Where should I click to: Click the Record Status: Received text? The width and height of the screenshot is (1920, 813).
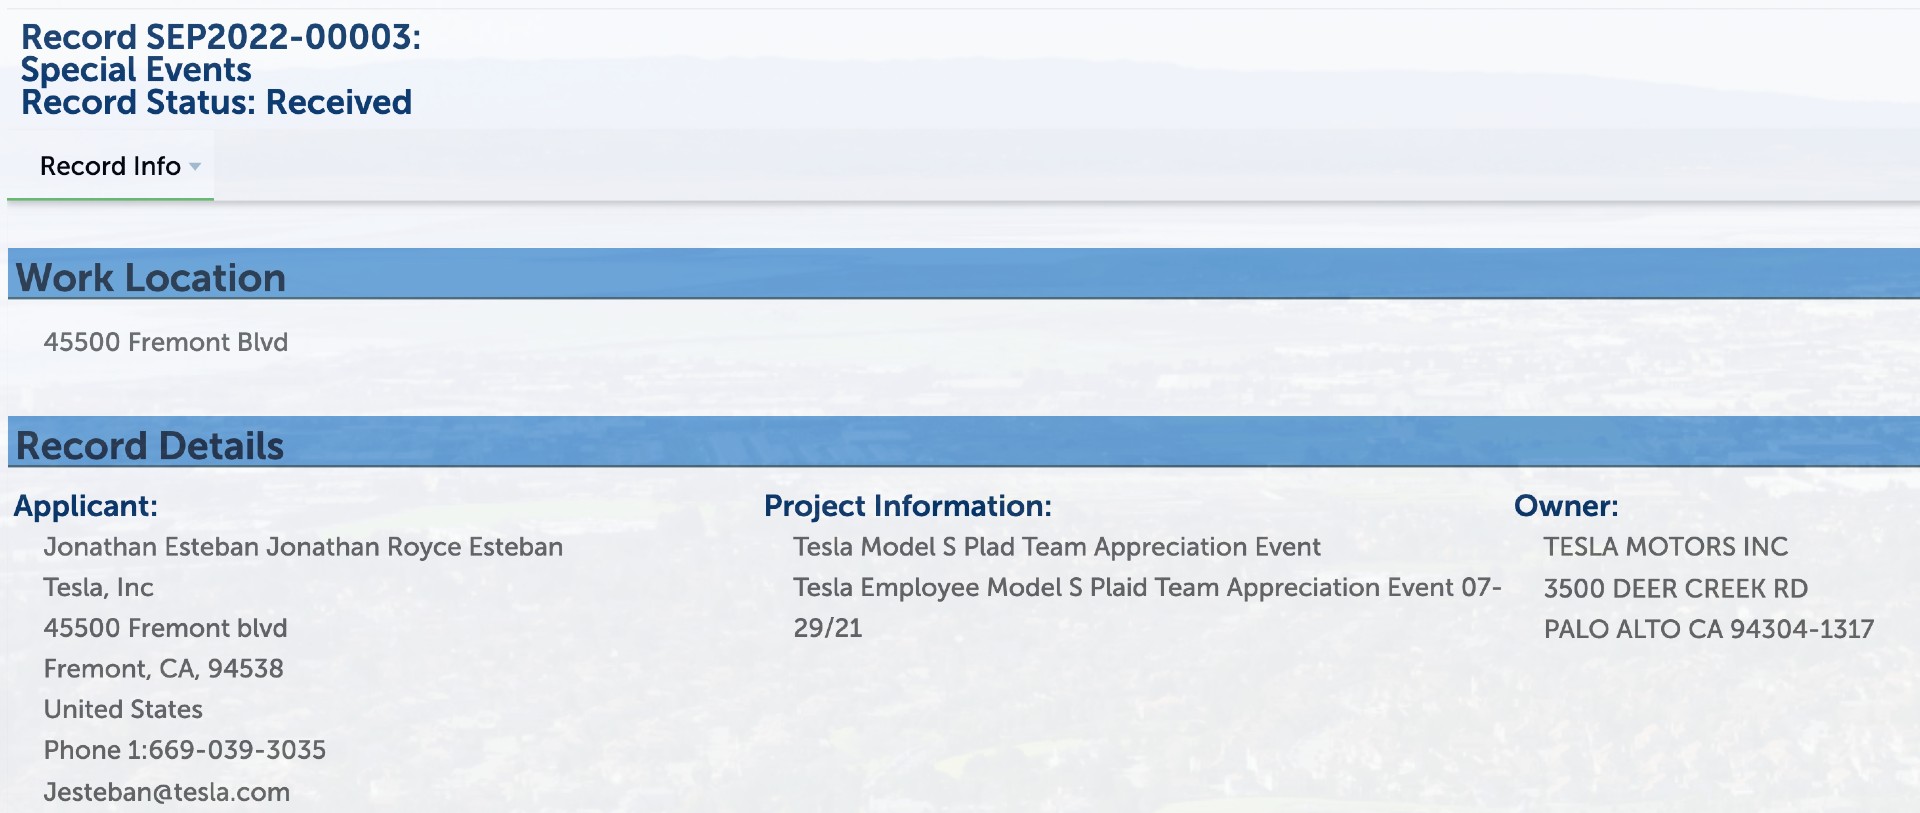pos(216,102)
